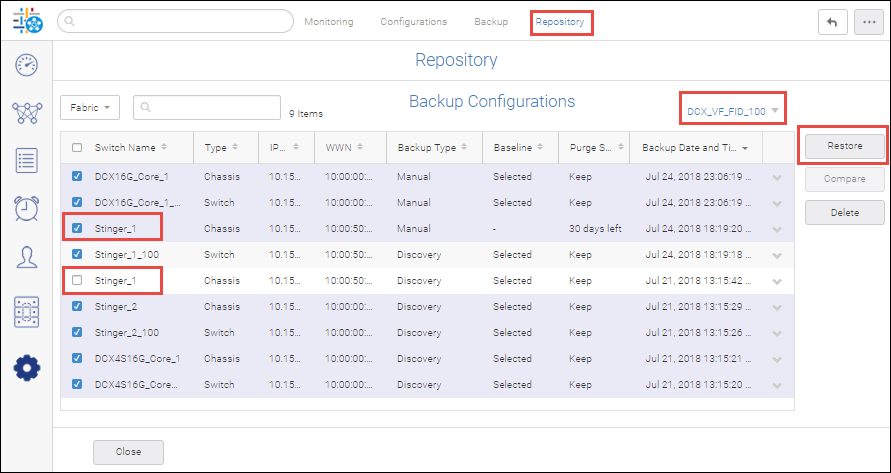Expand row chevron for DCX16G_Core_1_ Switch
Viewport: 891px width, 473px height.
[x=777, y=204]
